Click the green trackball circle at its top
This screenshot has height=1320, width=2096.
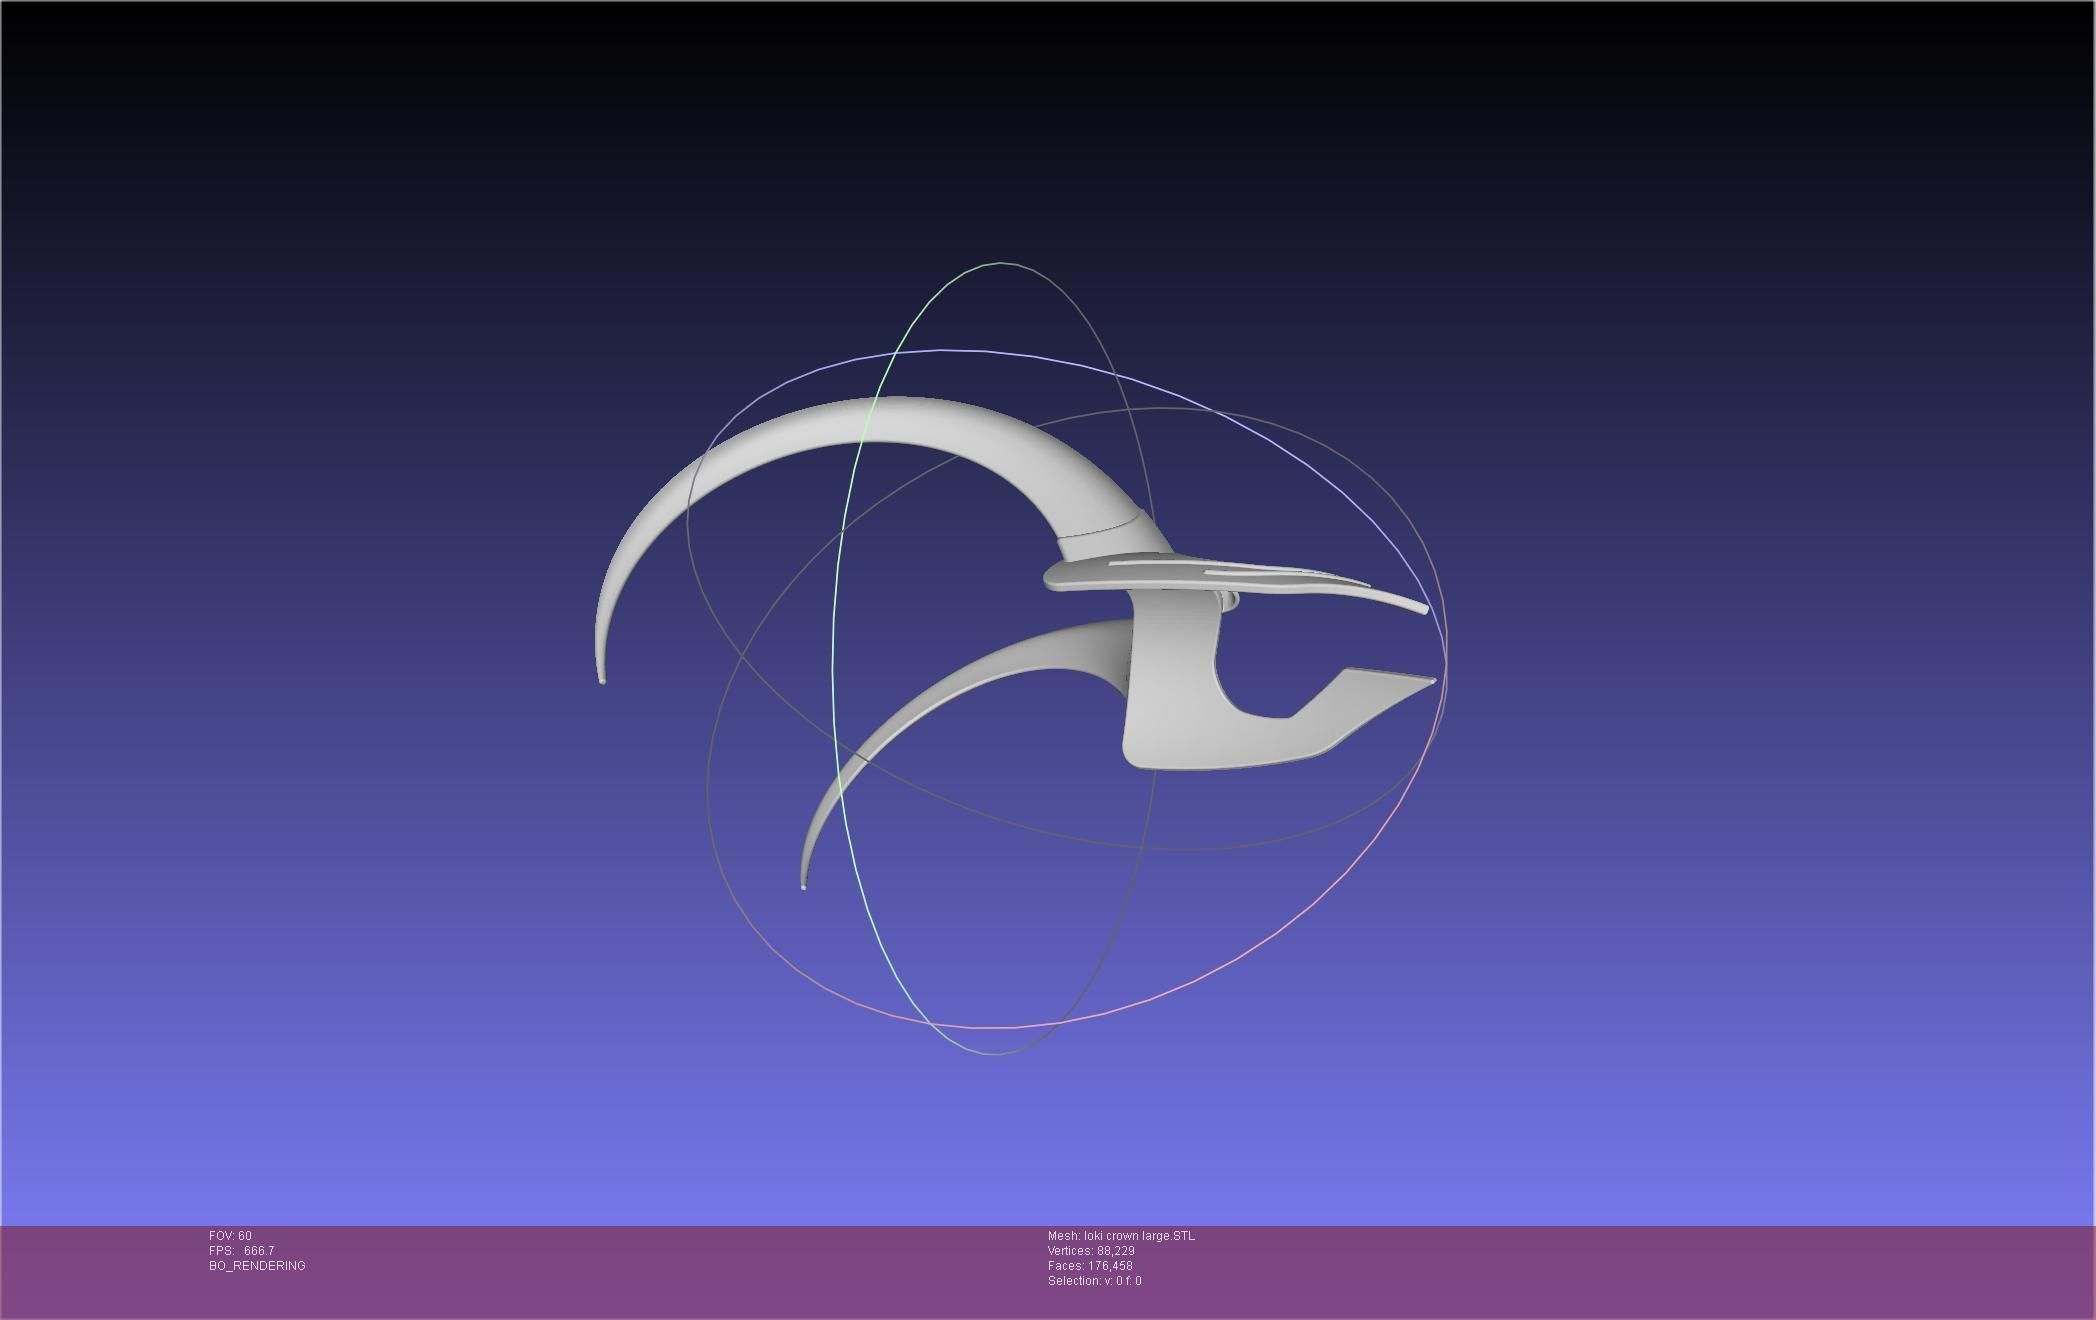click(x=1000, y=264)
